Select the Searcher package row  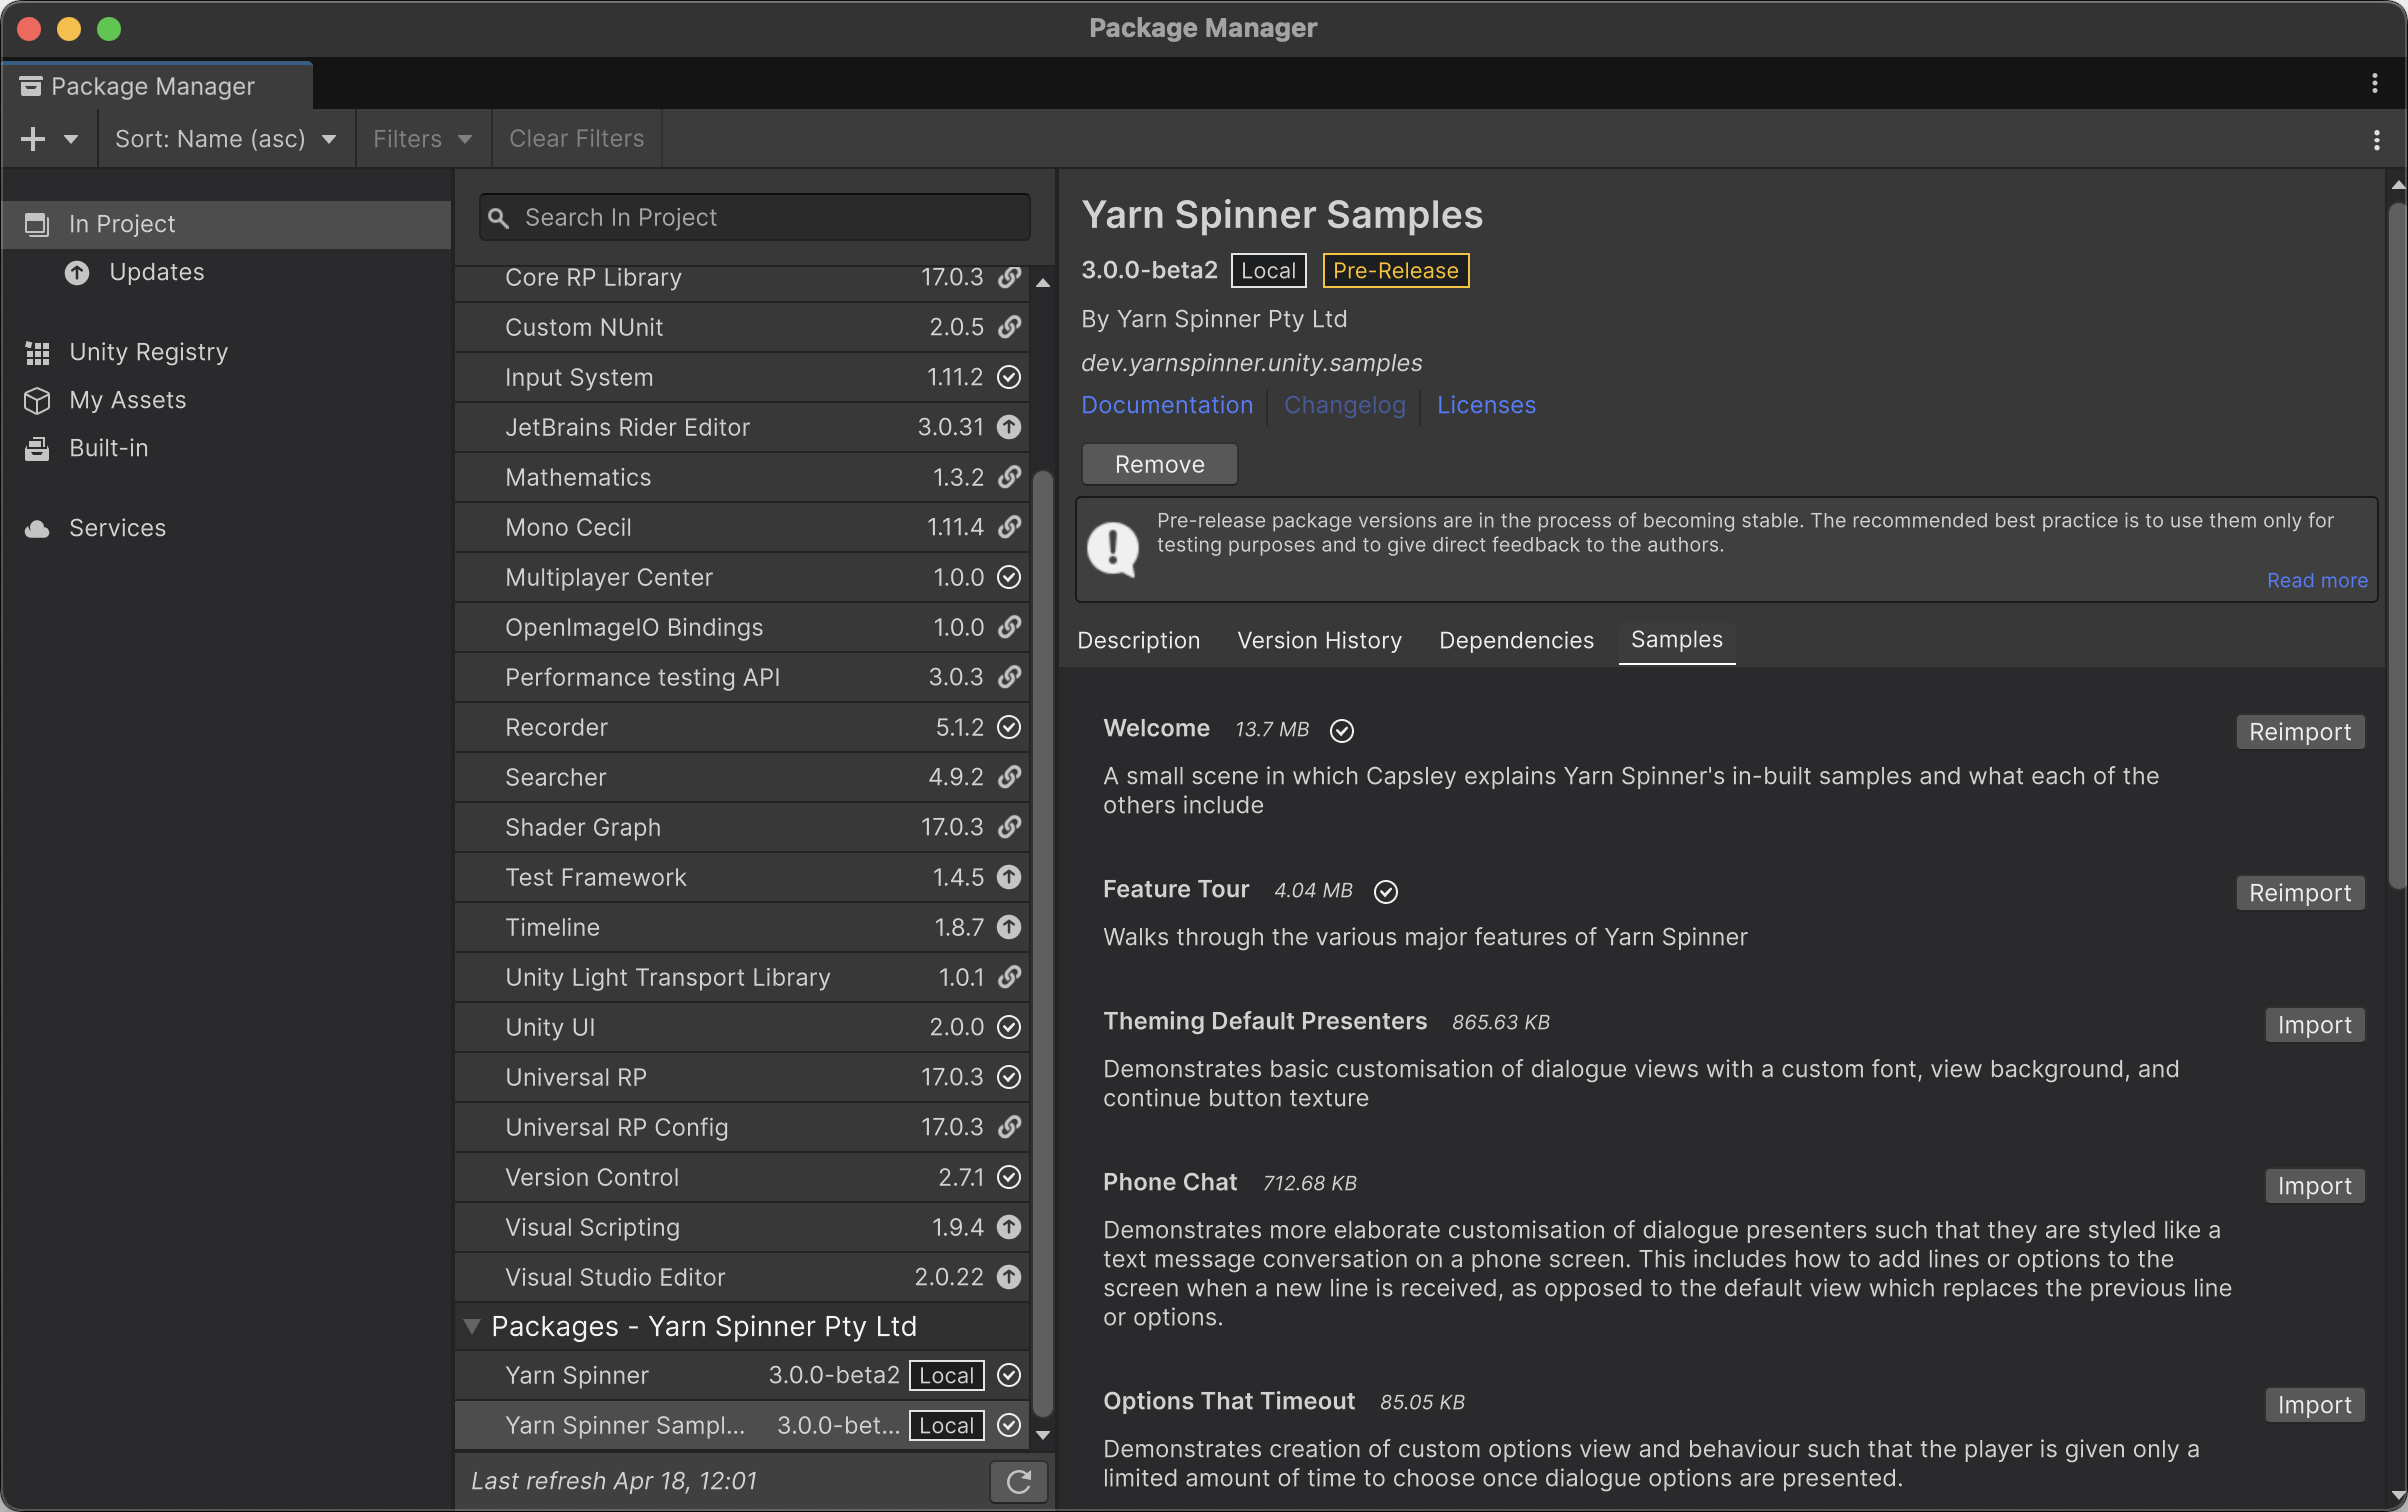coord(742,777)
